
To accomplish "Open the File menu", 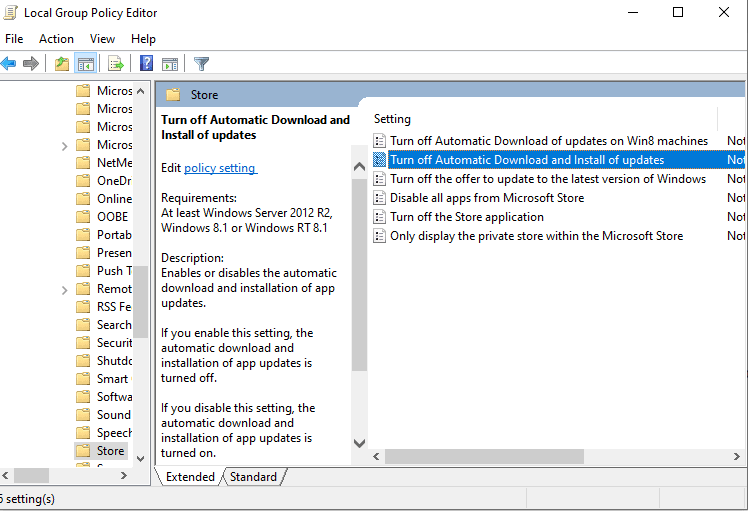I will pos(14,39).
